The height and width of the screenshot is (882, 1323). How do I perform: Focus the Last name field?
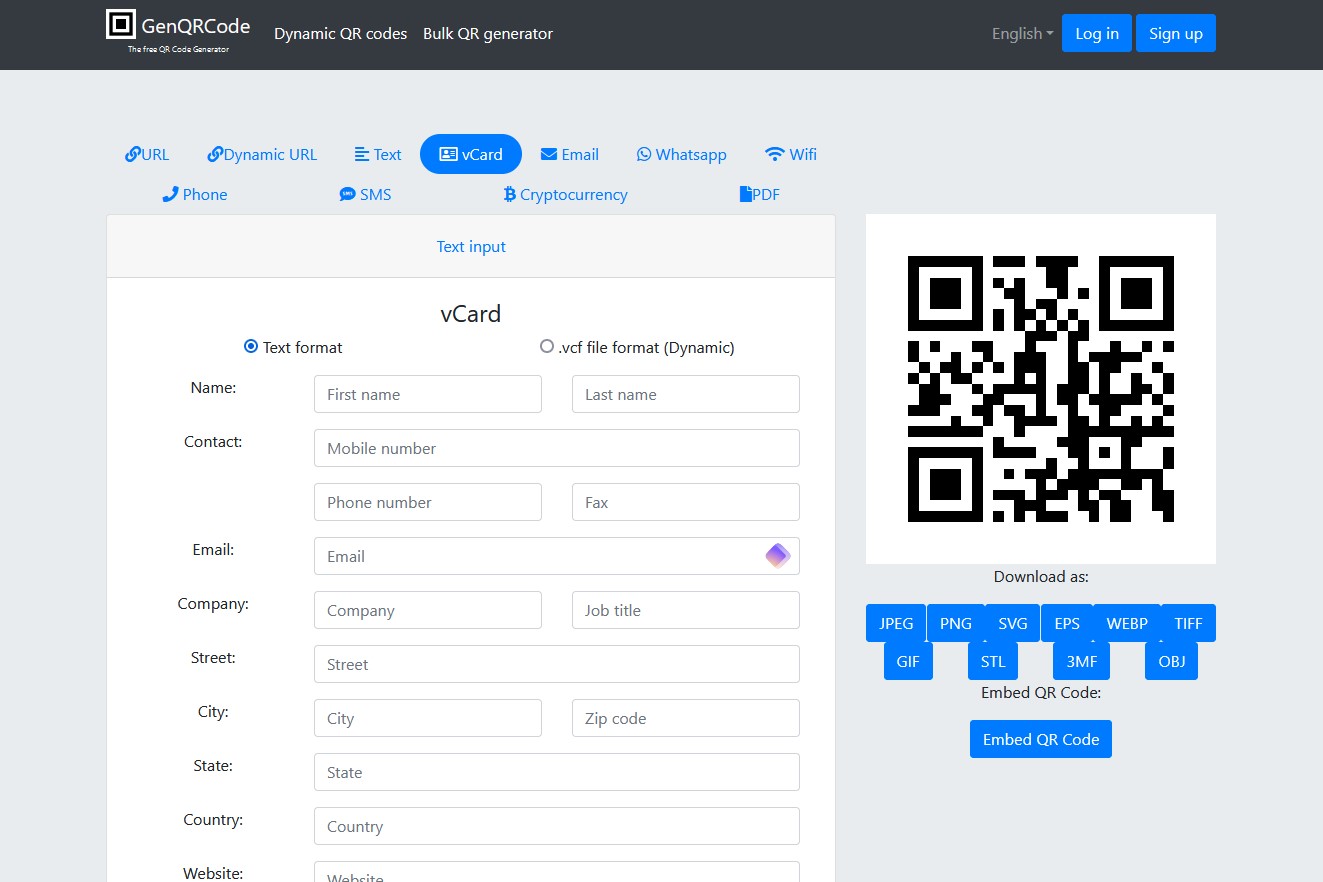686,394
